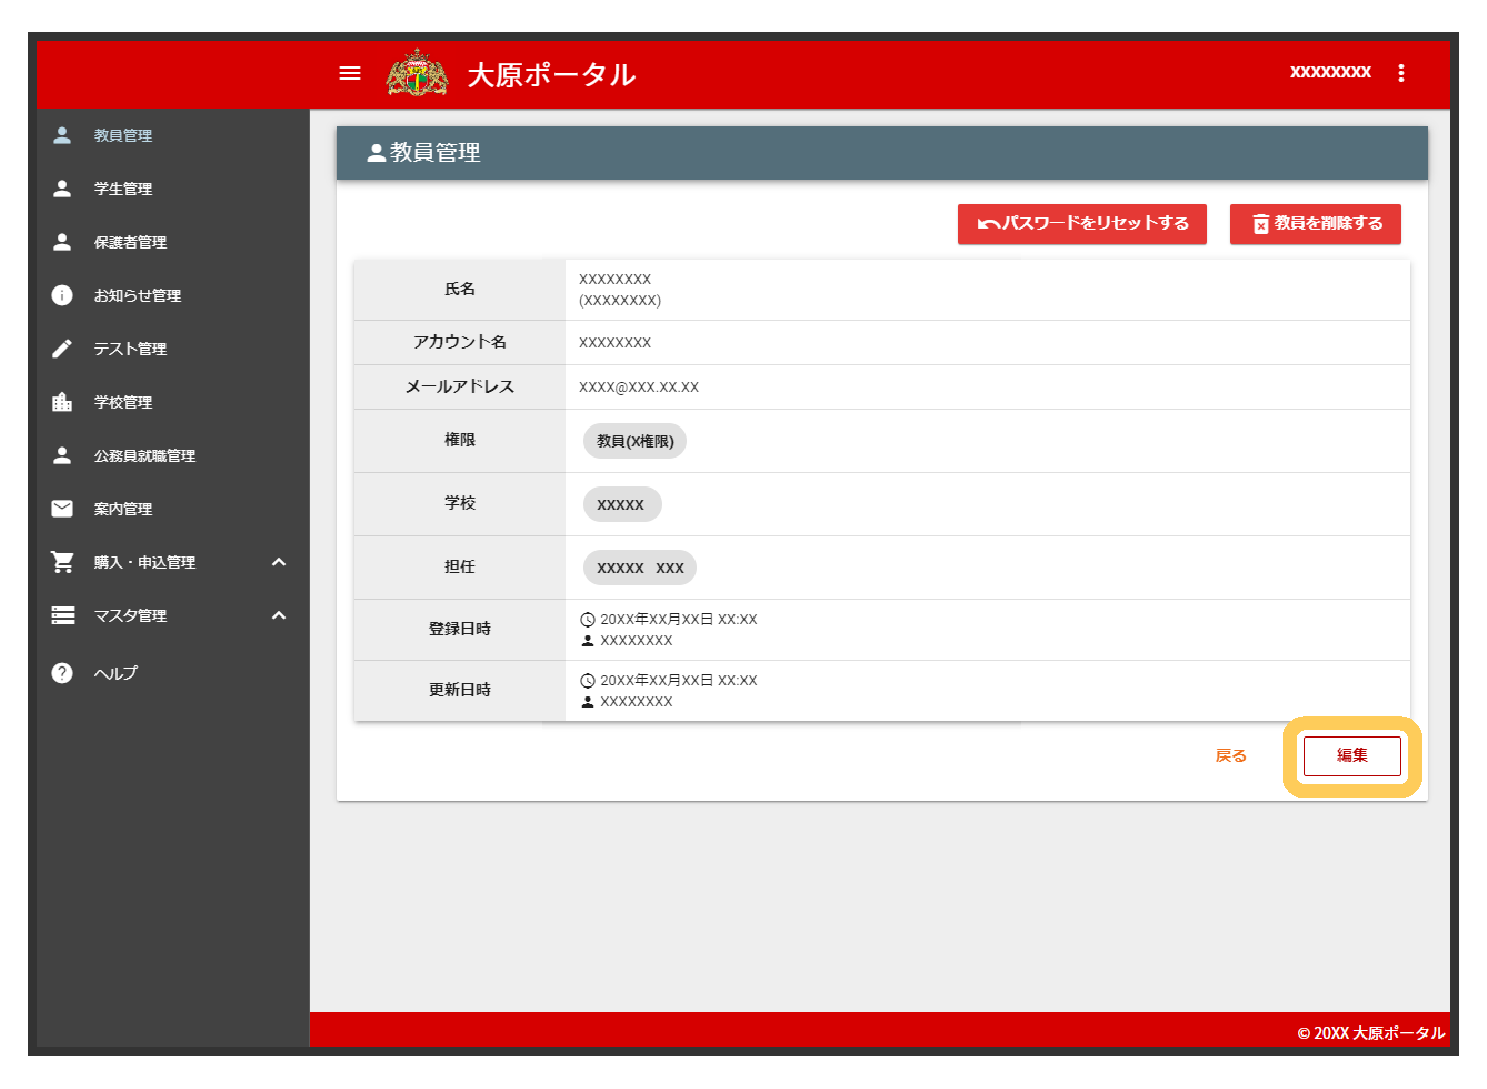Click the XXXXXXXX username in header

(1330, 72)
